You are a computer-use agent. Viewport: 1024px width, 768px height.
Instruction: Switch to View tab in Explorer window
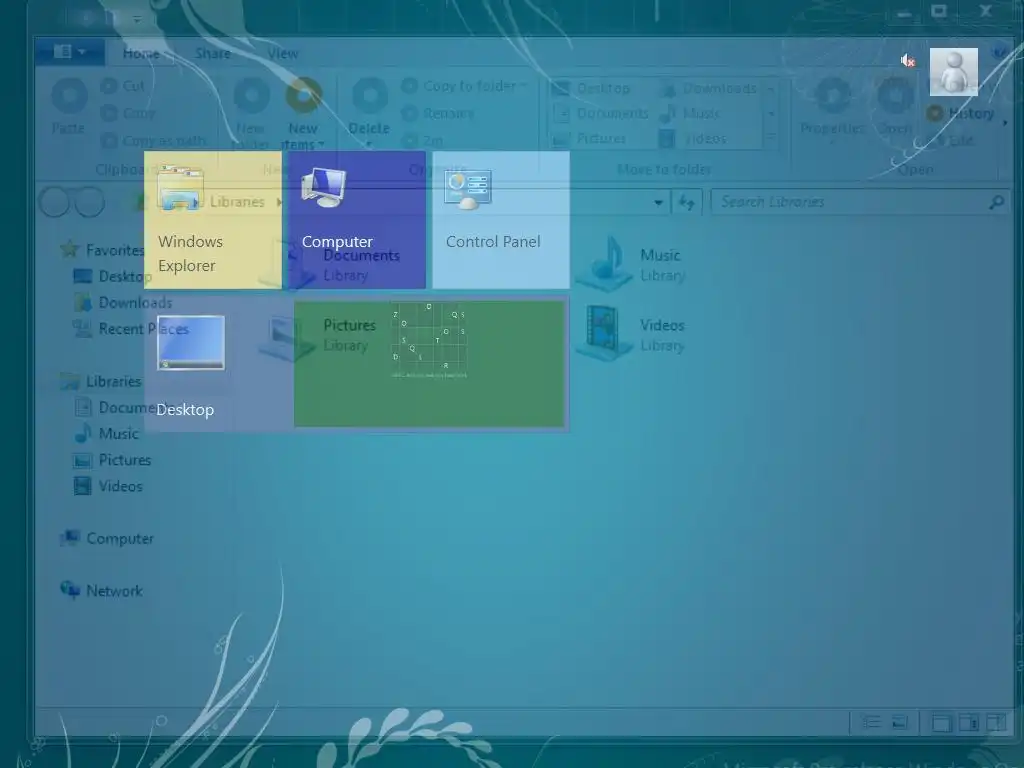tap(282, 54)
